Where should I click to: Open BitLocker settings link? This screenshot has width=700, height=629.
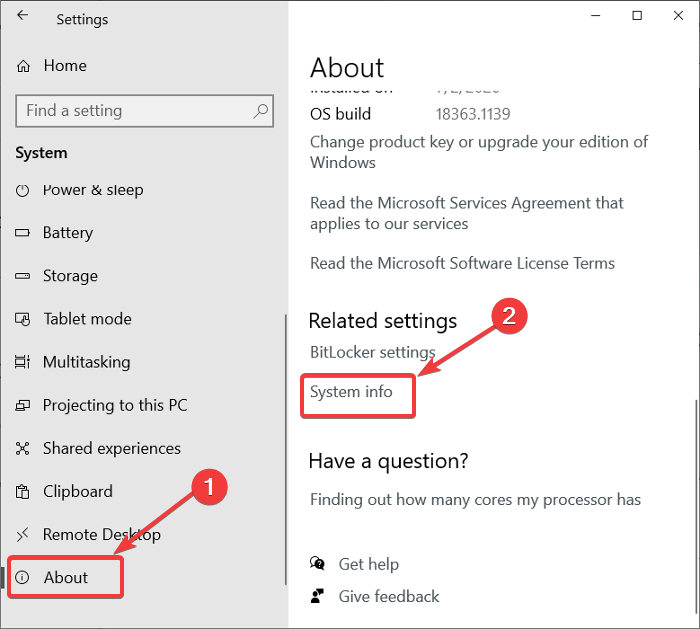click(x=372, y=352)
